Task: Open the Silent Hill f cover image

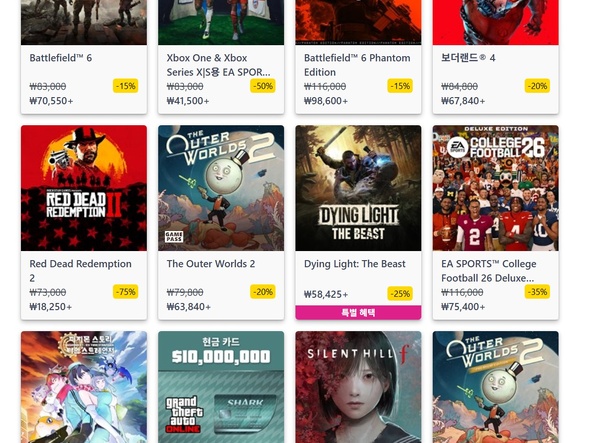Action: coord(358,387)
